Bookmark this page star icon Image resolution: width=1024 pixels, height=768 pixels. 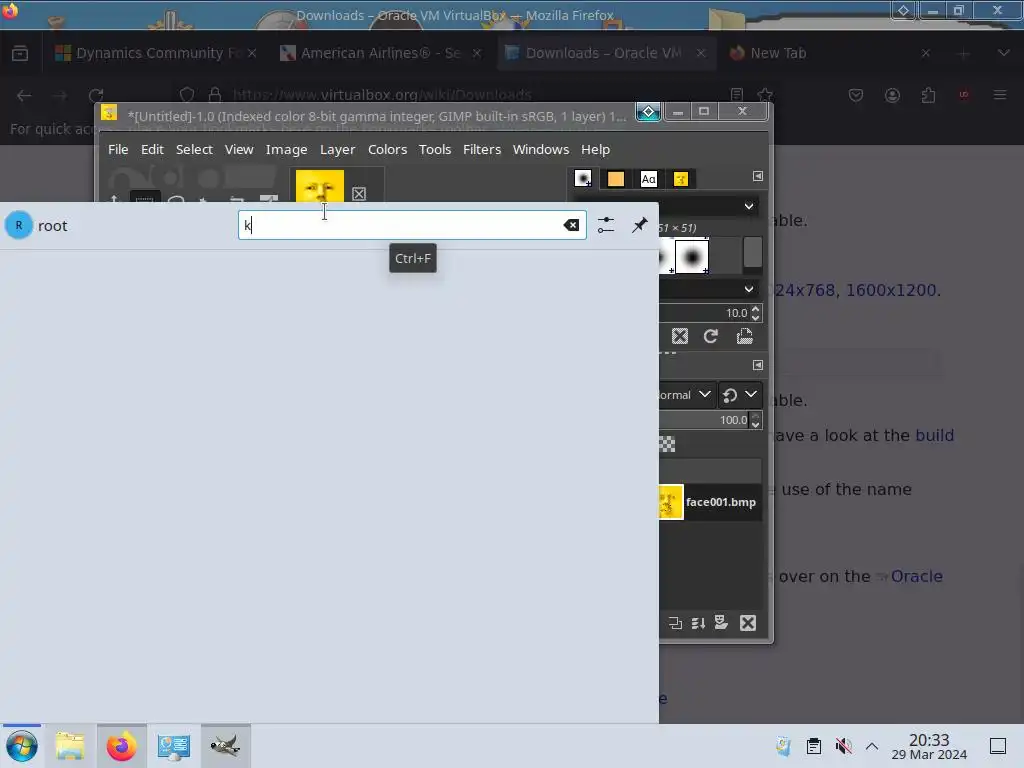point(765,95)
